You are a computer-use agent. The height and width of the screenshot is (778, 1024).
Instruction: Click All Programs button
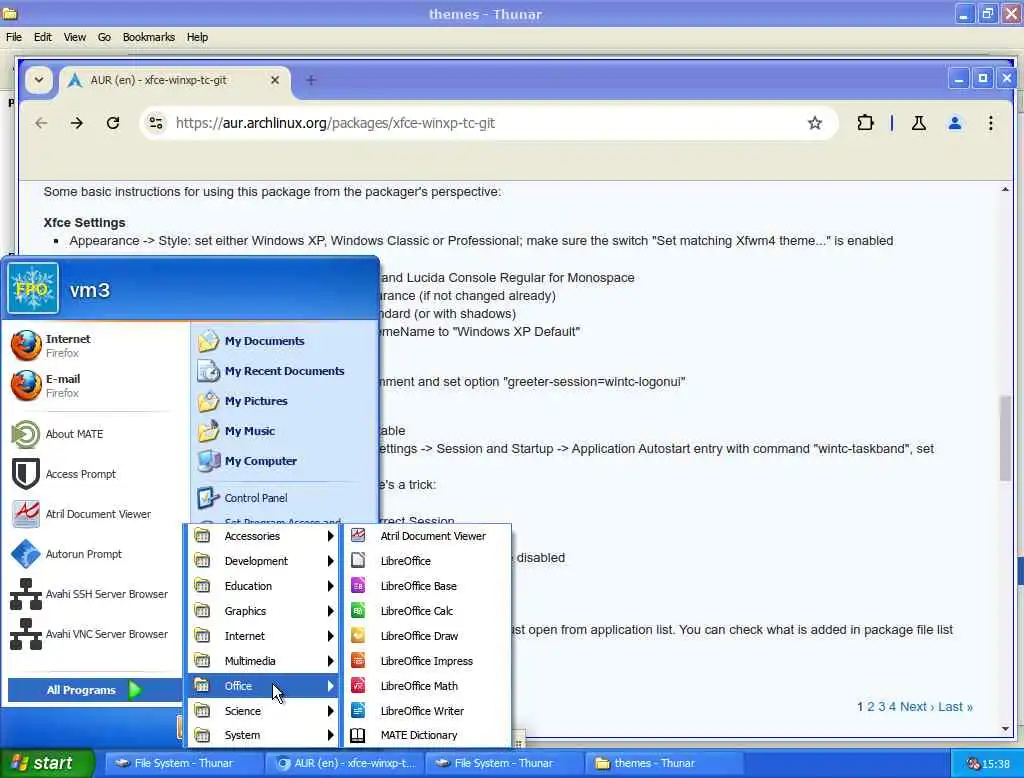coord(94,690)
